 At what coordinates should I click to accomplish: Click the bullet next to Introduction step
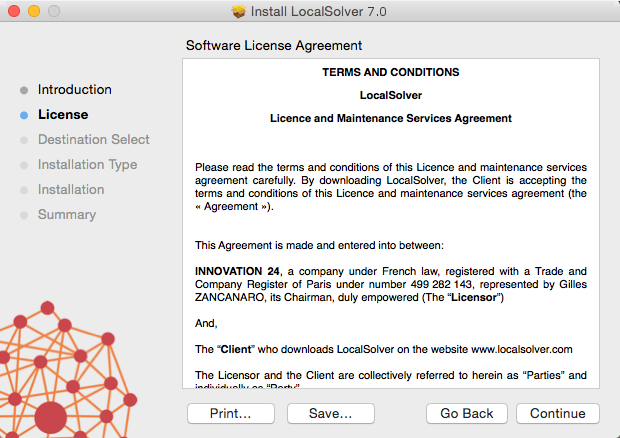pyautogui.click(x=24, y=90)
